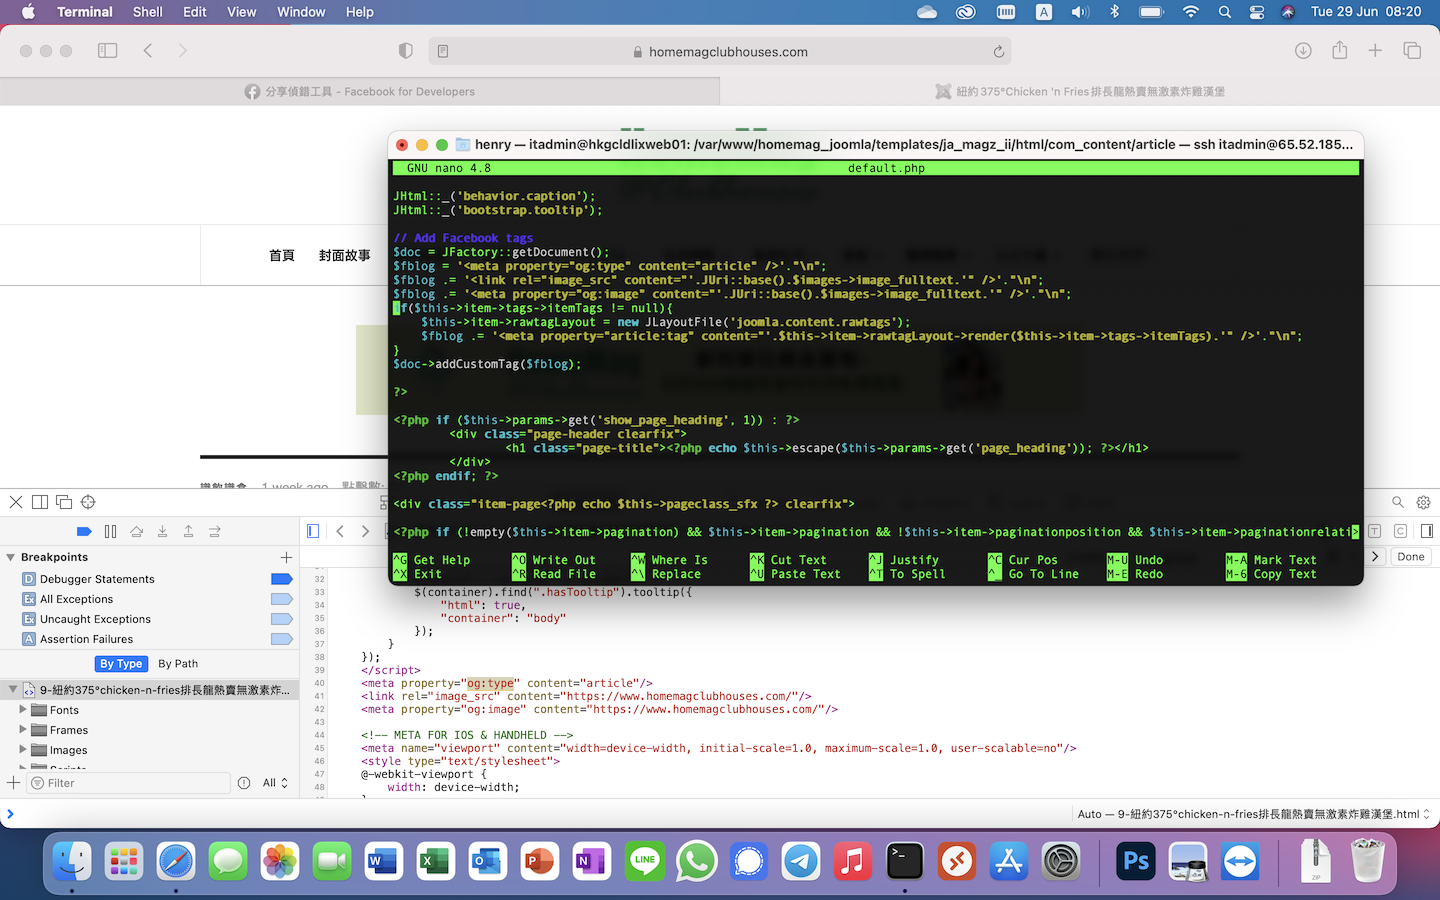The image size is (1440, 900).
Task: Toggle all breakpoints with the blue arrow
Action: pos(84,532)
